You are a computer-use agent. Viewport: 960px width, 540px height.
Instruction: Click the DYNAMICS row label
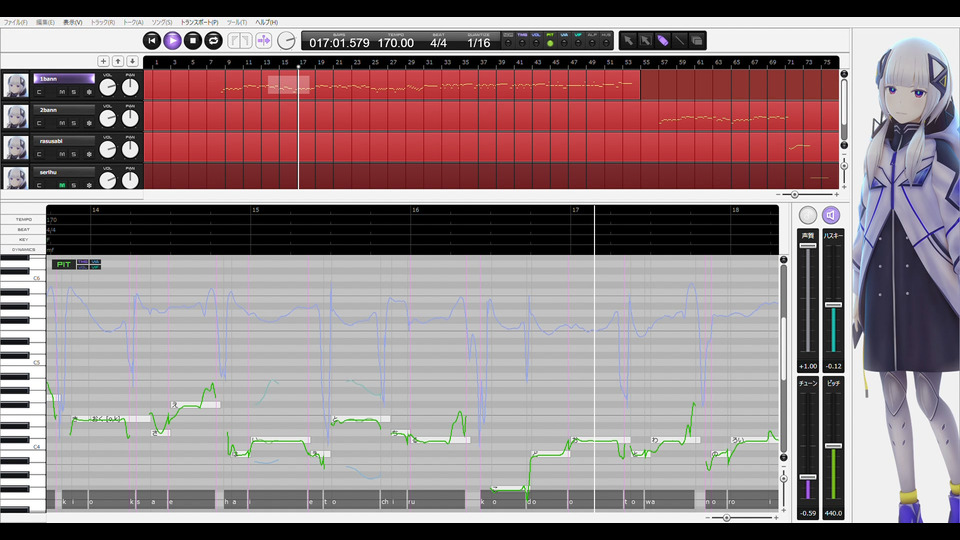[x=24, y=250]
